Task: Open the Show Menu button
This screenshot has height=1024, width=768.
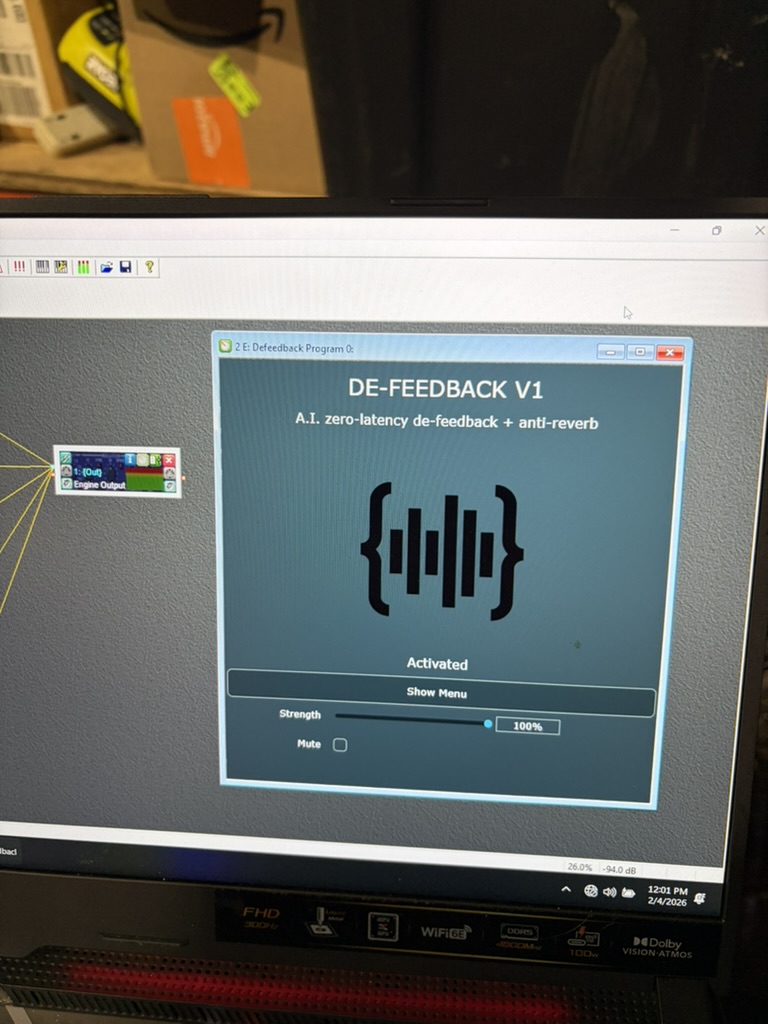Action: tap(441, 692)
